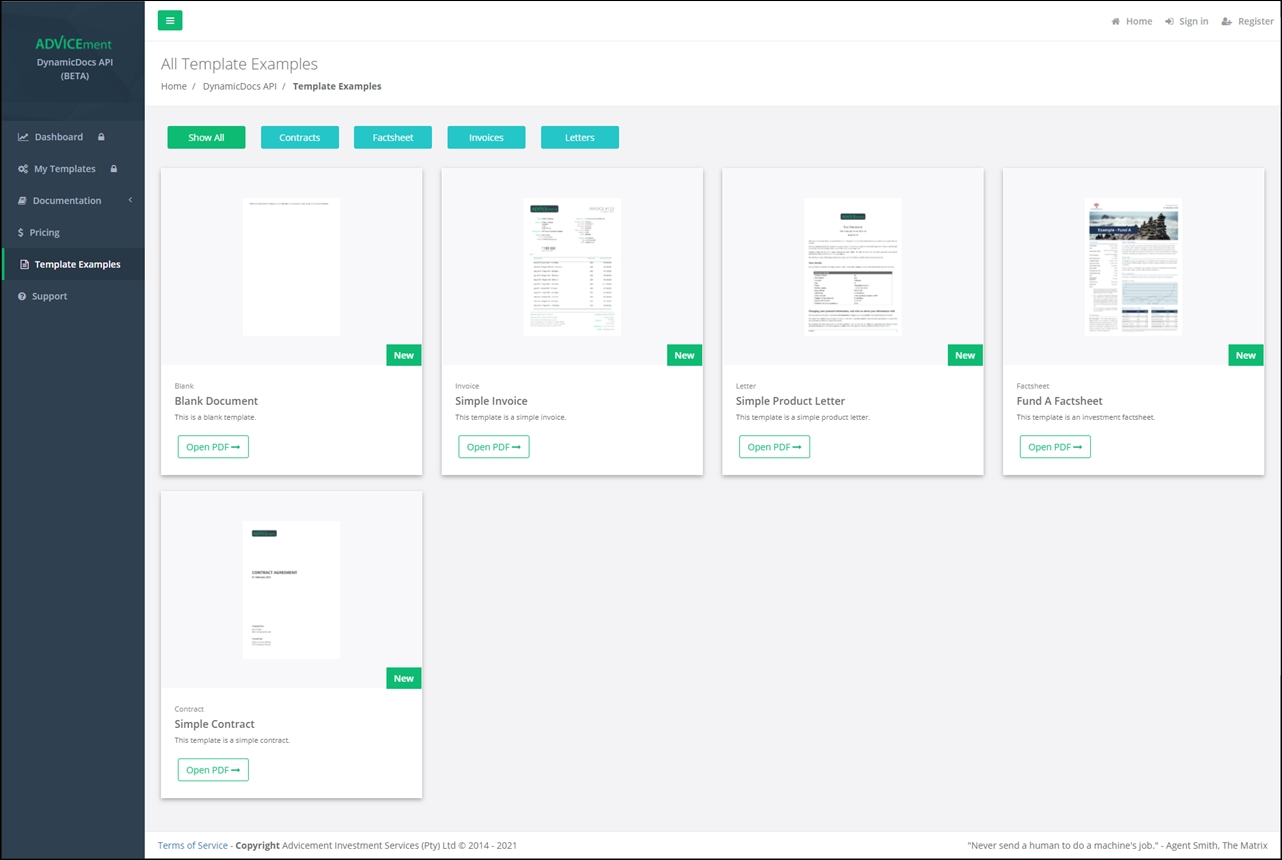Click the Support question mark icon
The image size is (1282, 860).
(22, 297)
